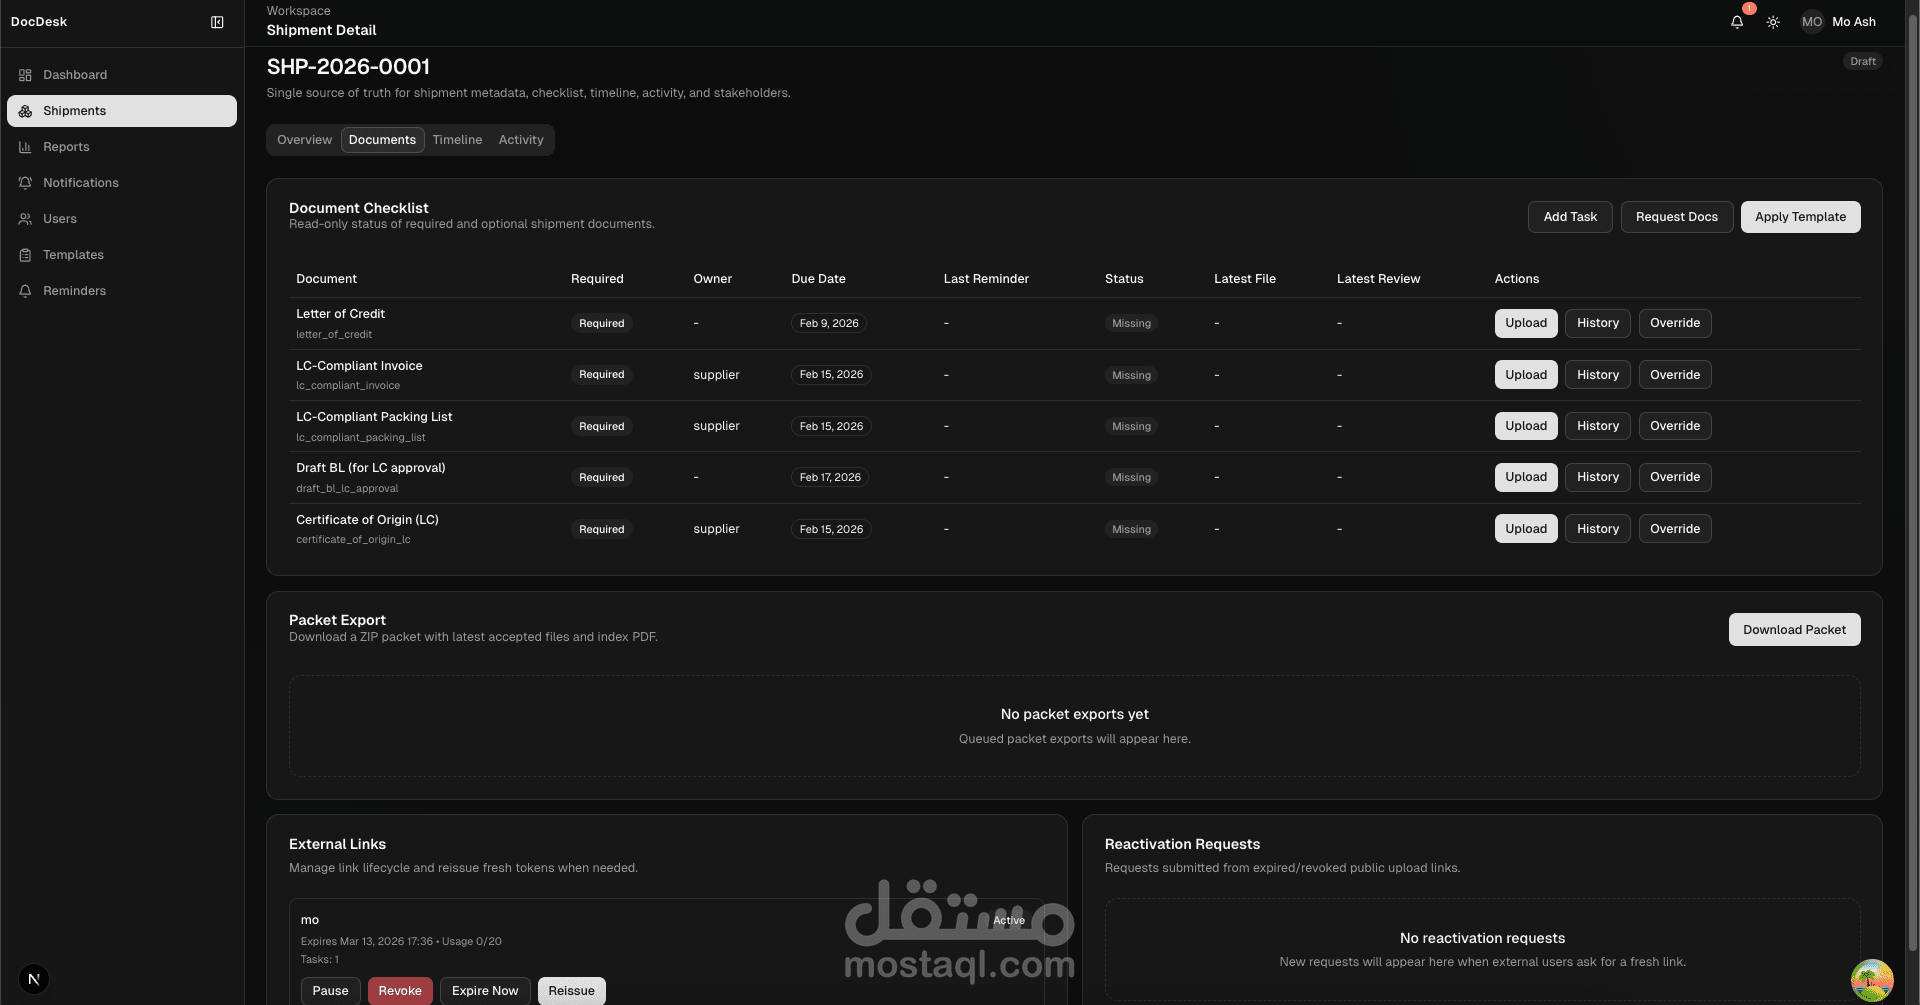
Task: Switch to the Overview tab
Action: (304, 140)
